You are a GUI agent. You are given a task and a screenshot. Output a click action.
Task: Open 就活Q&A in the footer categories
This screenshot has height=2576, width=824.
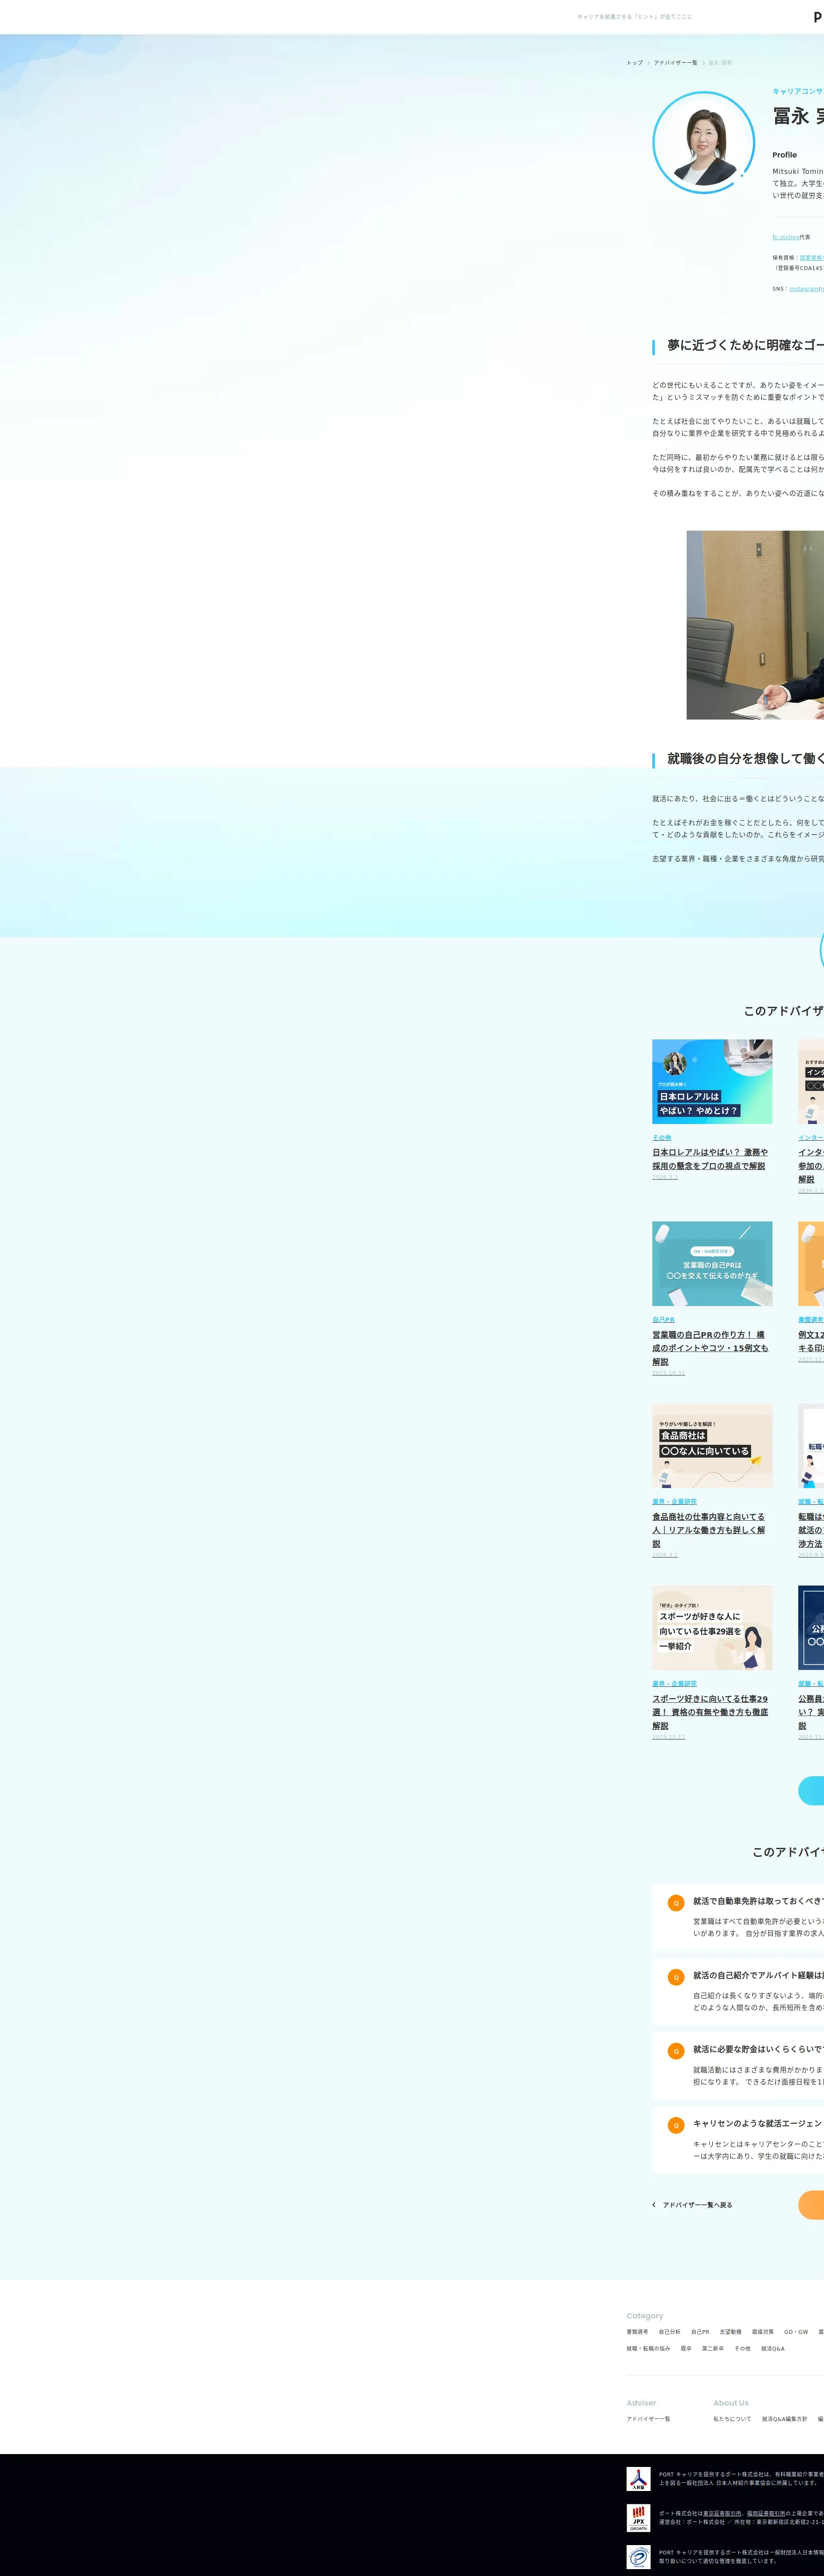[x=773, y=2349]
